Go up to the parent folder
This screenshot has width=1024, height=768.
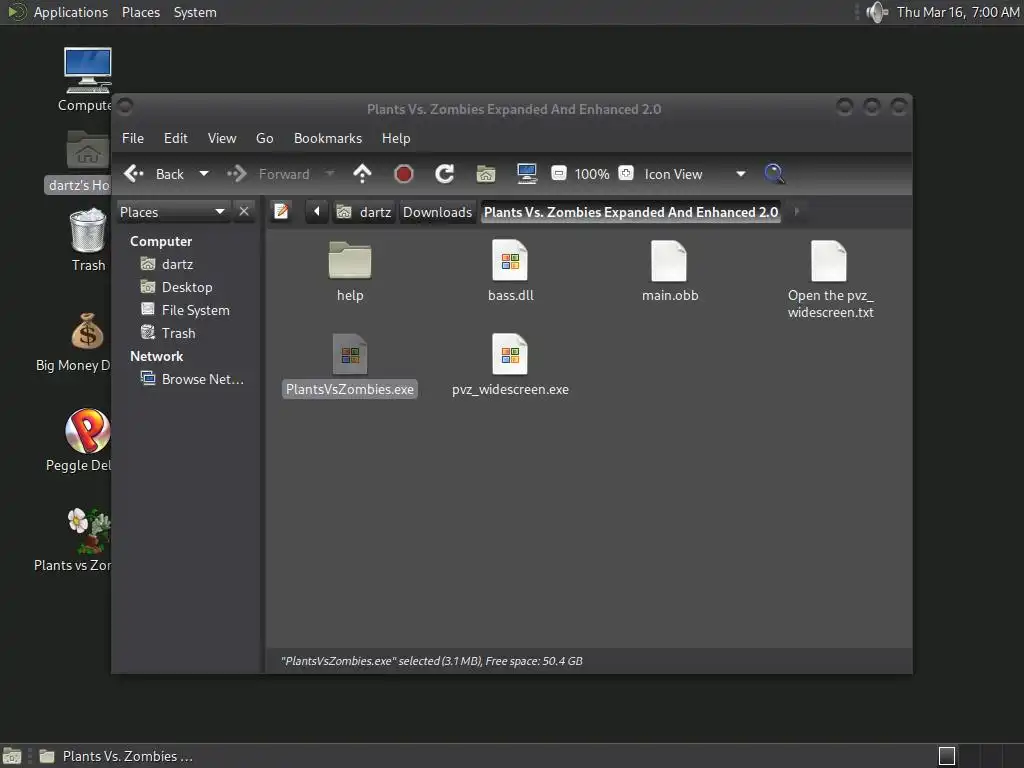(362, 174)
